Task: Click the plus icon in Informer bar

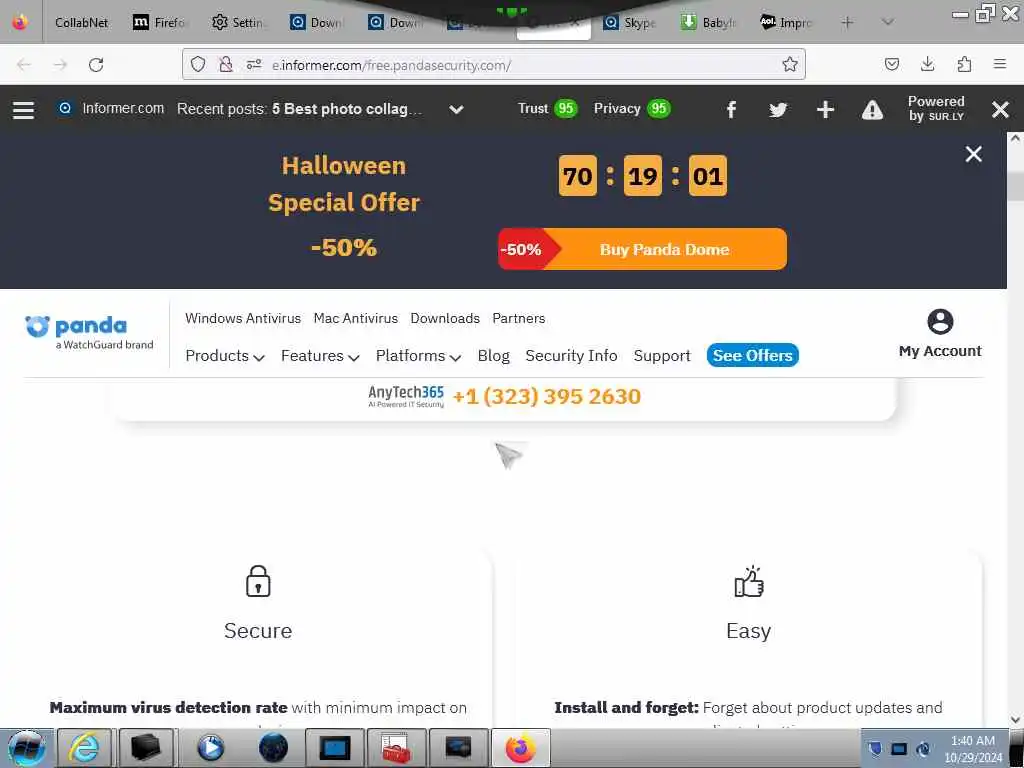Action: (825, 109)
